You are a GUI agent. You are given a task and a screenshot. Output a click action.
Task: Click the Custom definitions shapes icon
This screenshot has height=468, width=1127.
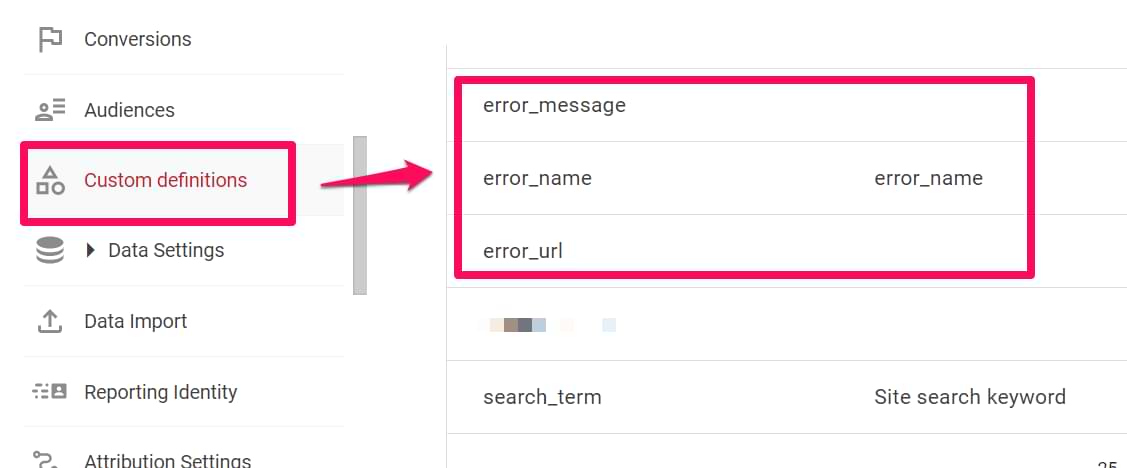(49, 181)
